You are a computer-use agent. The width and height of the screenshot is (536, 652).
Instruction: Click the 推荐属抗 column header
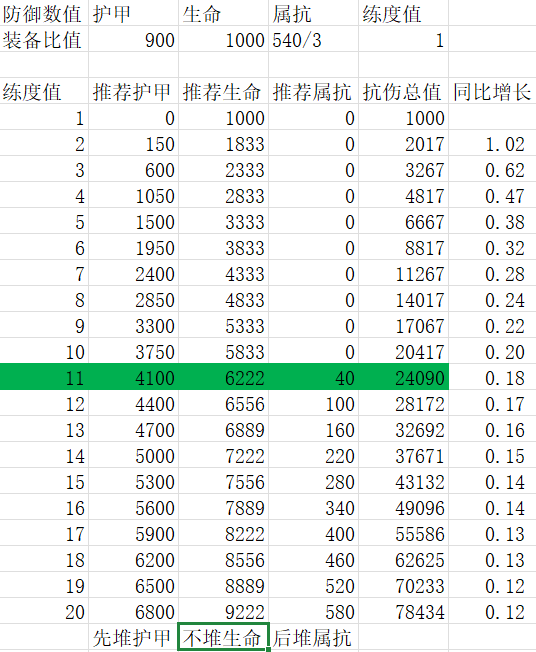click(x=313, y=91)
